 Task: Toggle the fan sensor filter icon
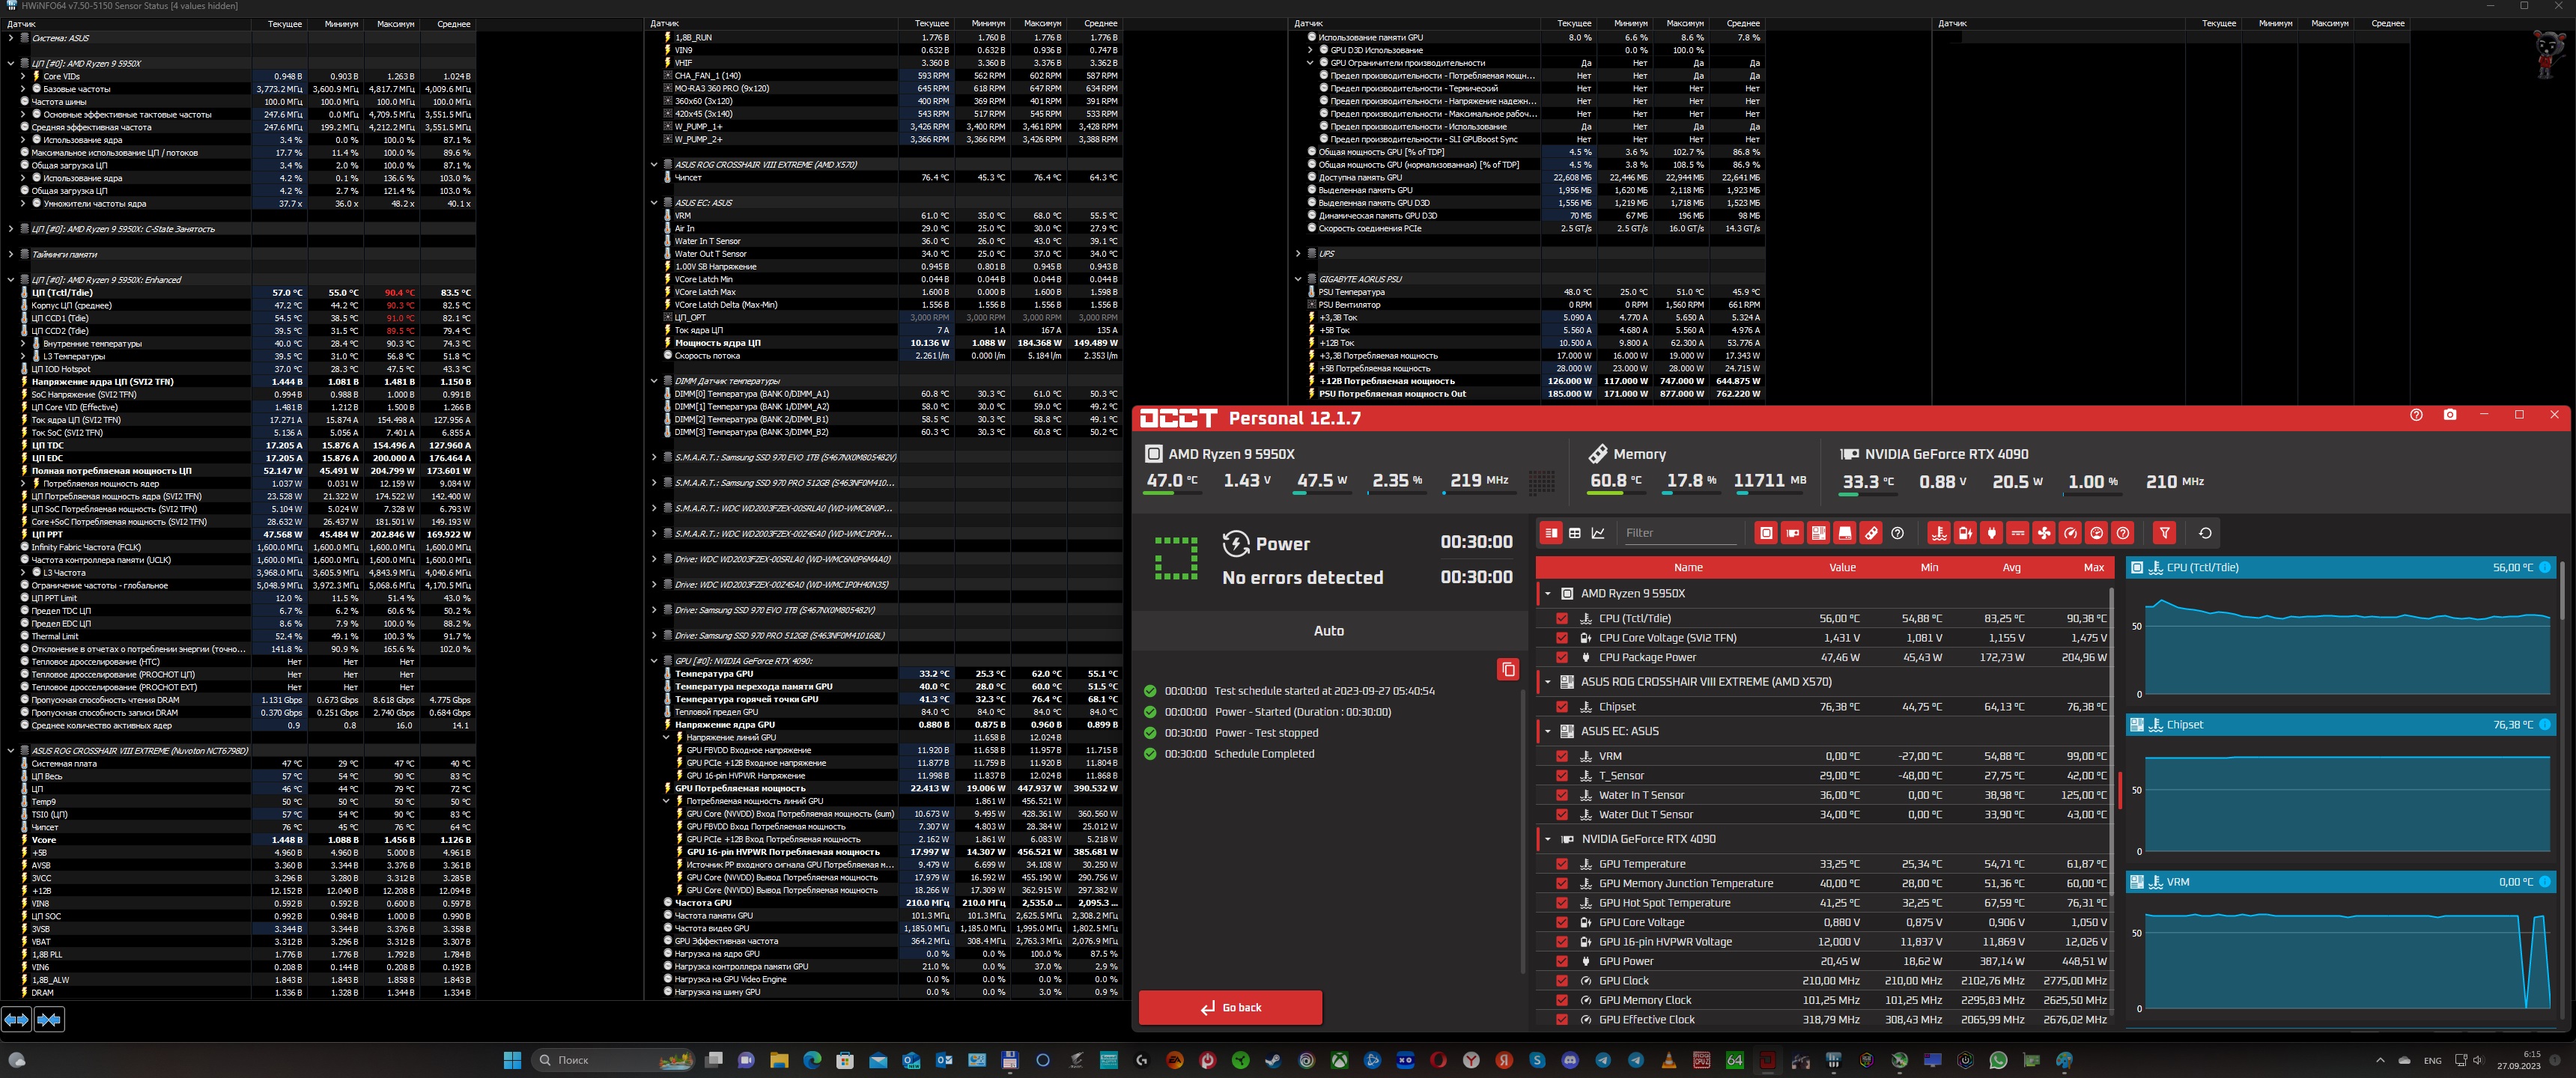pyautogui.click(x=2044, y=533)
